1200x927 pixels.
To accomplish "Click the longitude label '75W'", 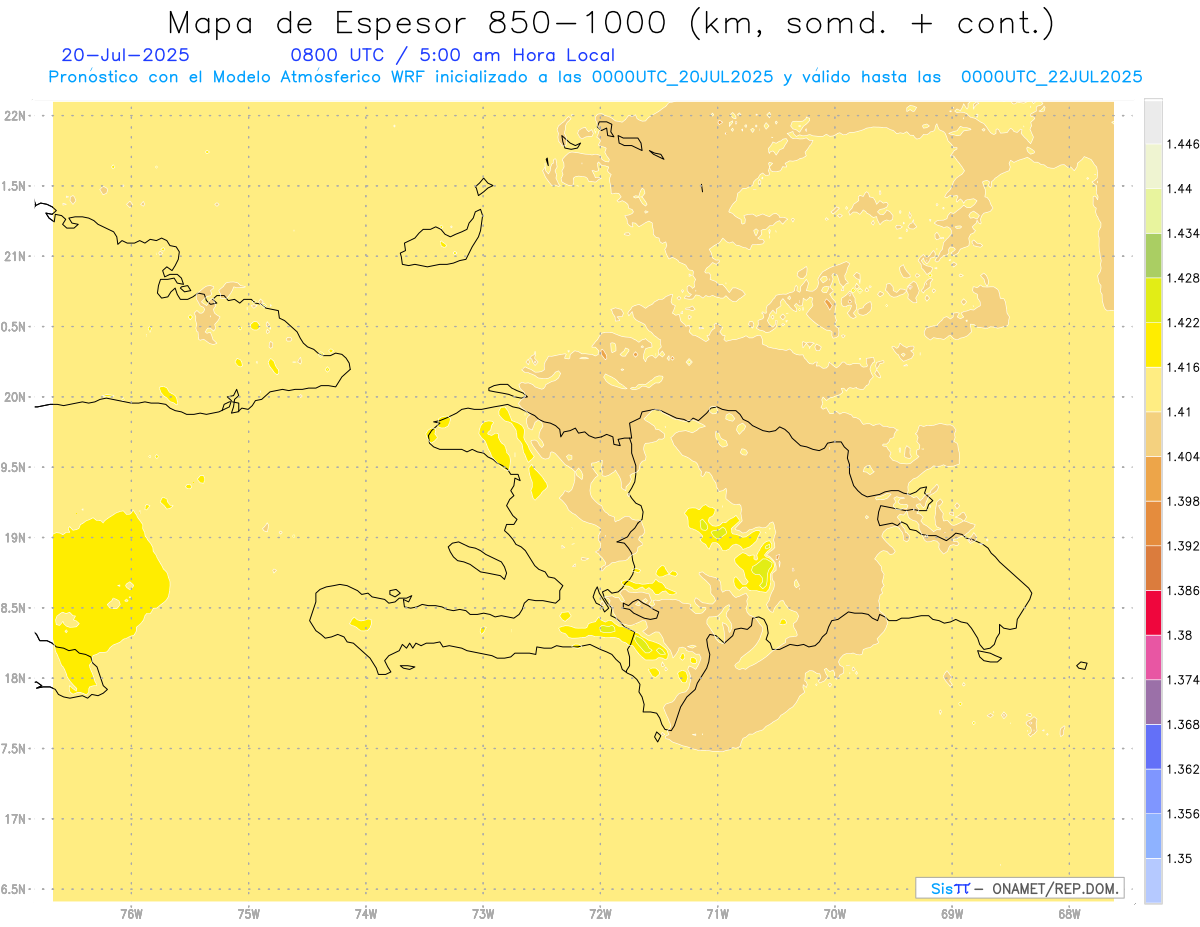I will (248, 913).
